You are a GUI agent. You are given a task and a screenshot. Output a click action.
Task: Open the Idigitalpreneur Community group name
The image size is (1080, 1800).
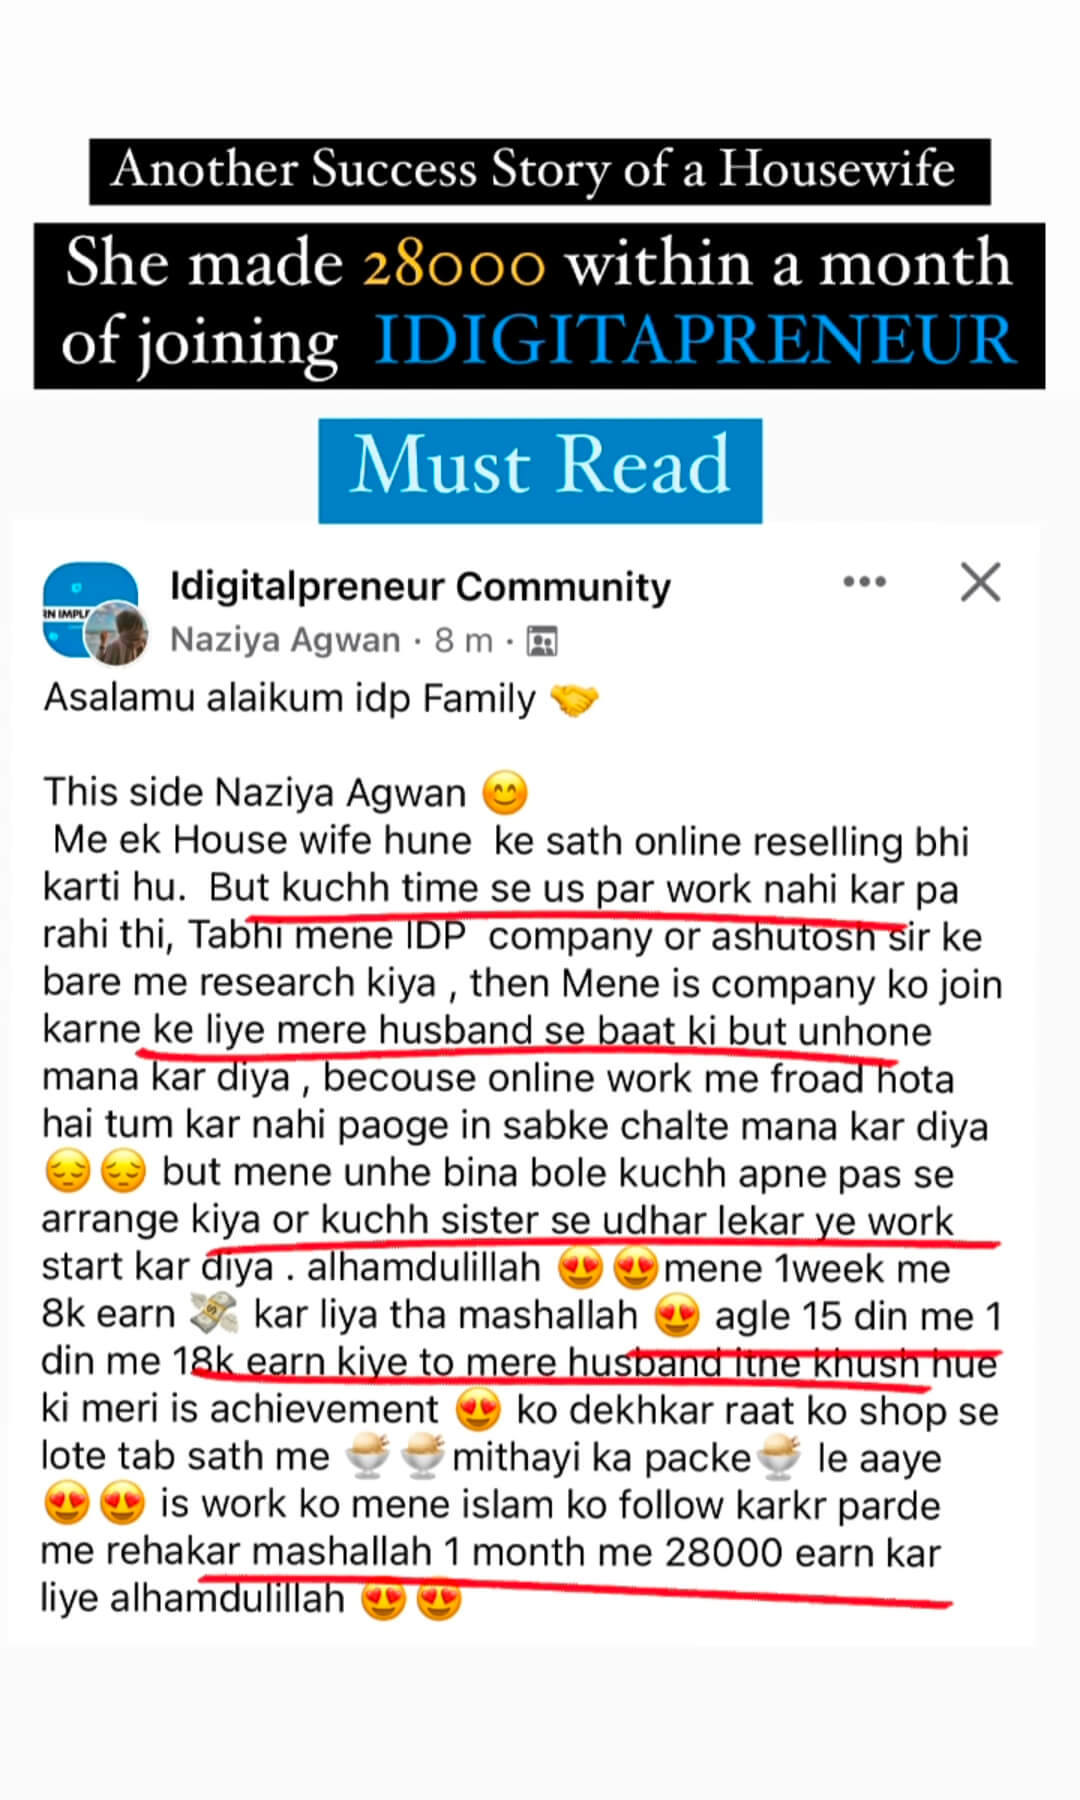(420, 587)
